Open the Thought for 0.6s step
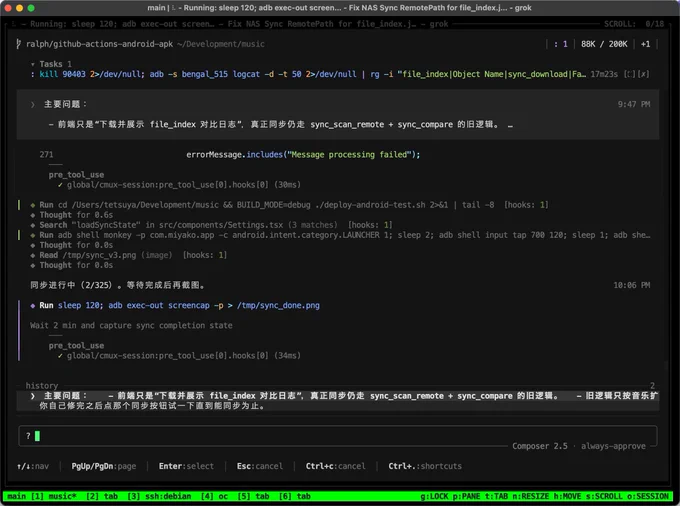Viewport: 680px width, 506px height. (x=72, y=215)
